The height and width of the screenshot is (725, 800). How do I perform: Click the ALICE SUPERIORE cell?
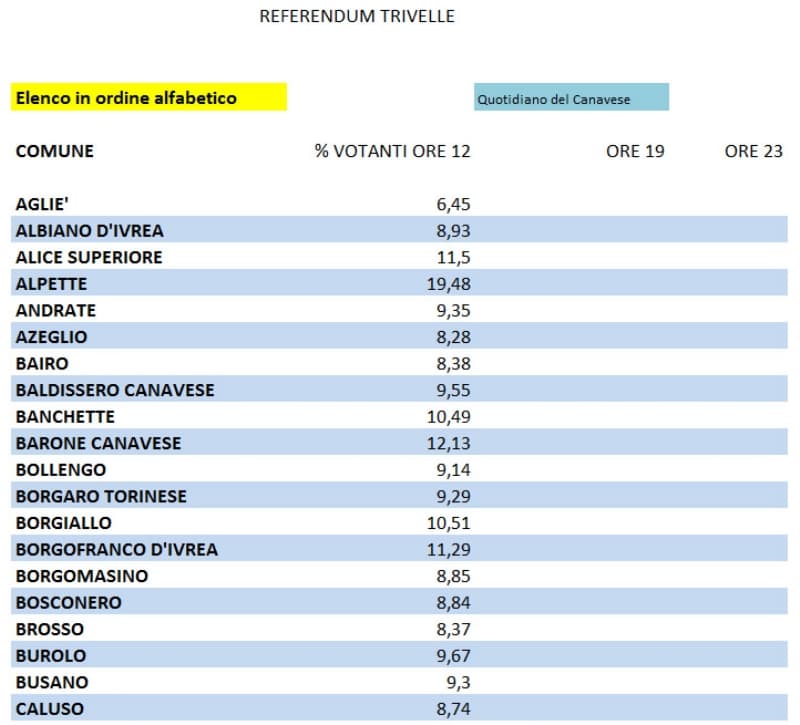(89, 257)
